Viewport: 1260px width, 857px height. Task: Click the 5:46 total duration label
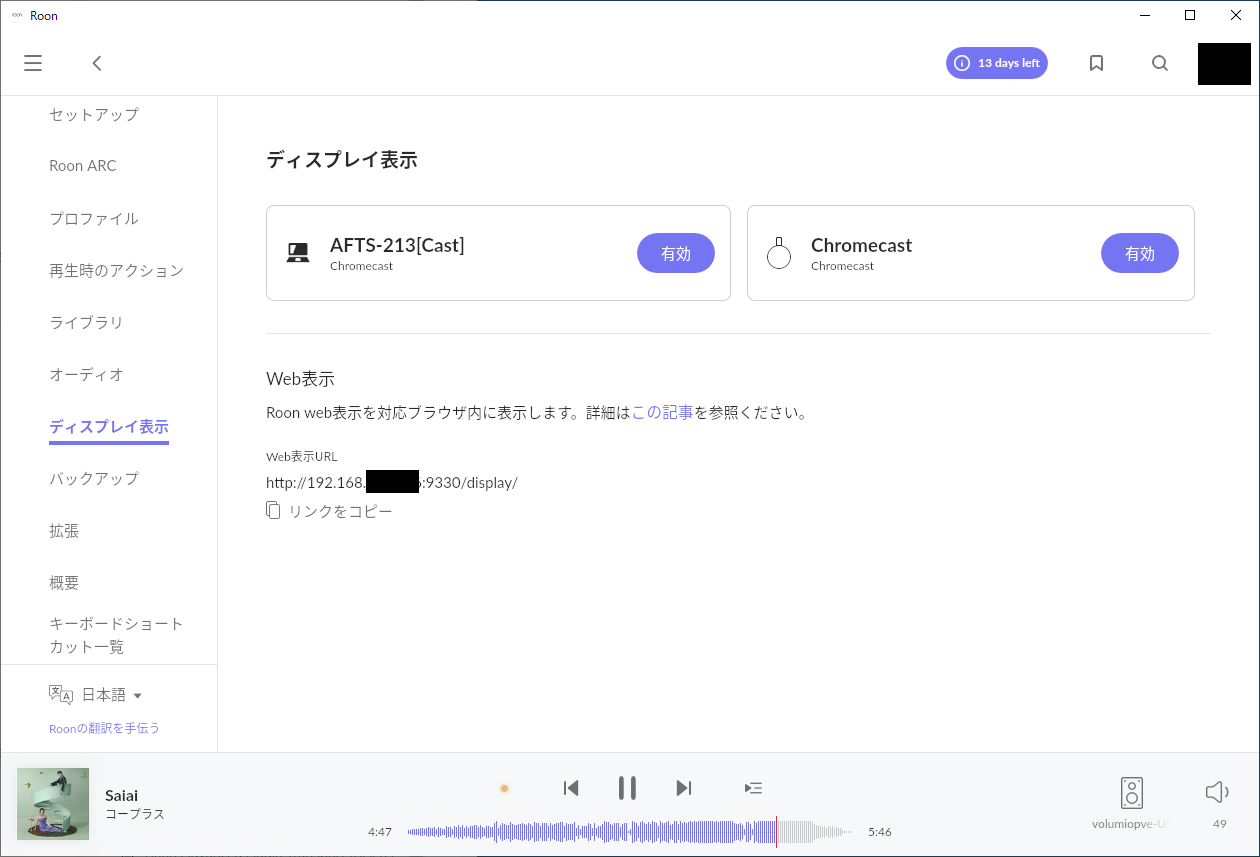(880, 832)
